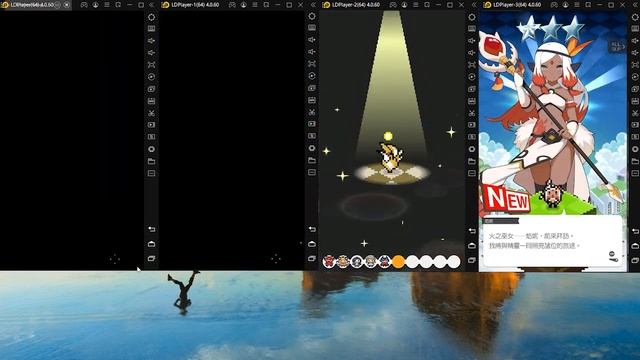Open account icon in first LDPlayer title bar
The height and width of the screenshot is (360, 640).
click(95, 5)
